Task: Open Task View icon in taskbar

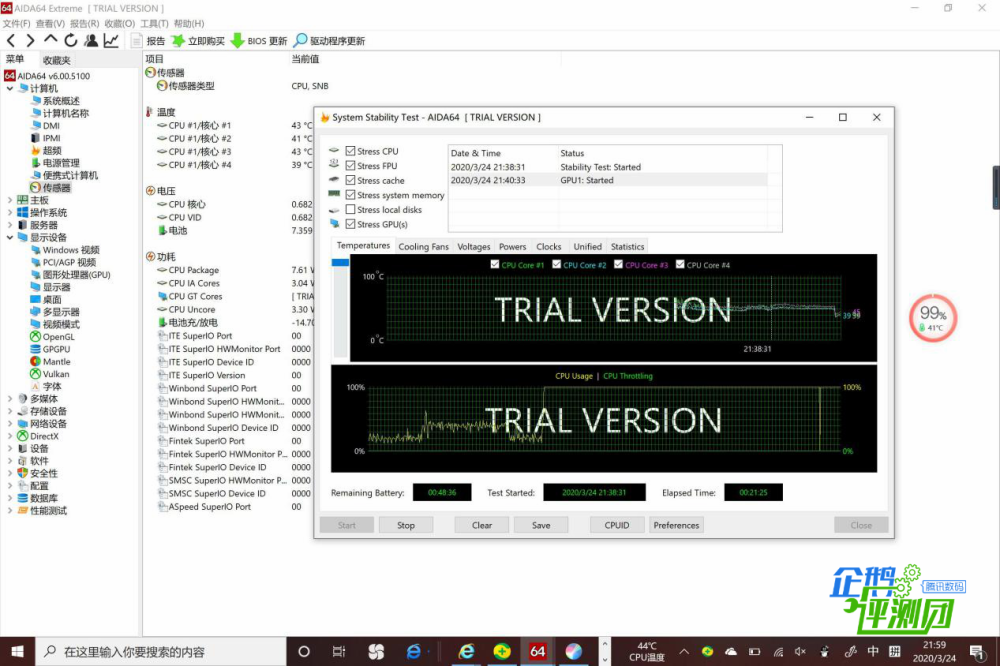Action: [339, 651]
